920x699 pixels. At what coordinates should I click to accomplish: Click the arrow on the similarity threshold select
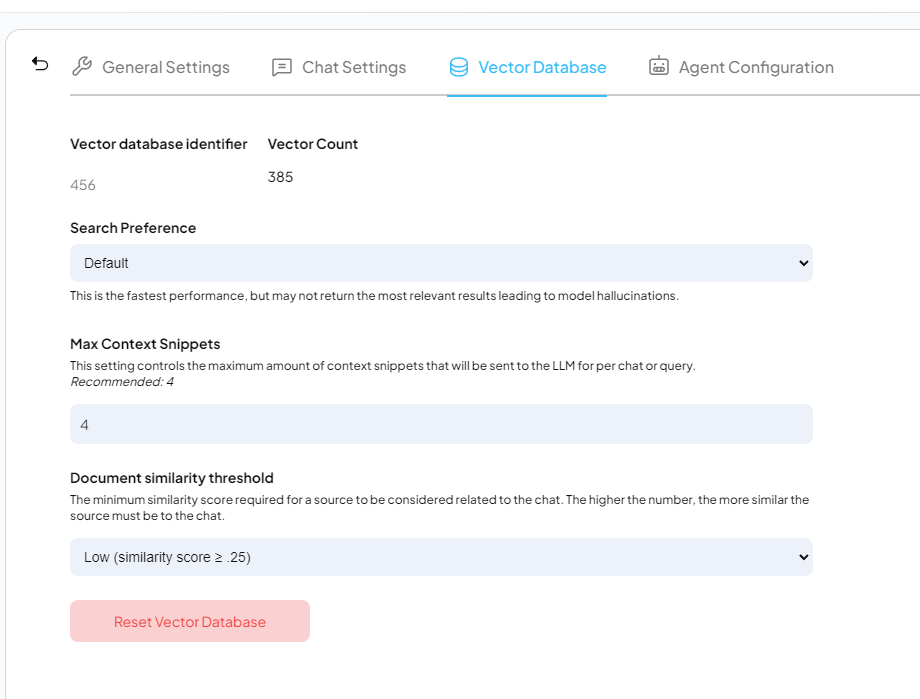(802, 557)
